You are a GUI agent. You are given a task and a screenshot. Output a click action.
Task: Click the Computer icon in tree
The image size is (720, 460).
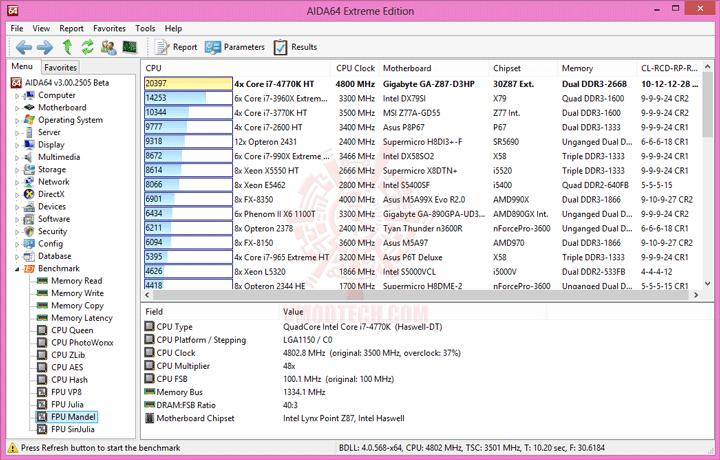[29, 95]
